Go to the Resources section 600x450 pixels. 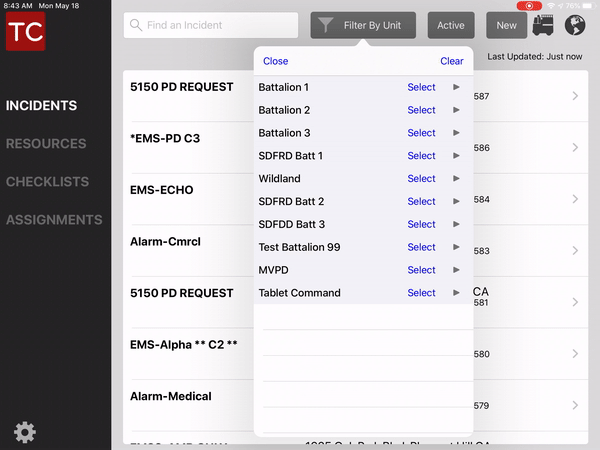point(46,143)
